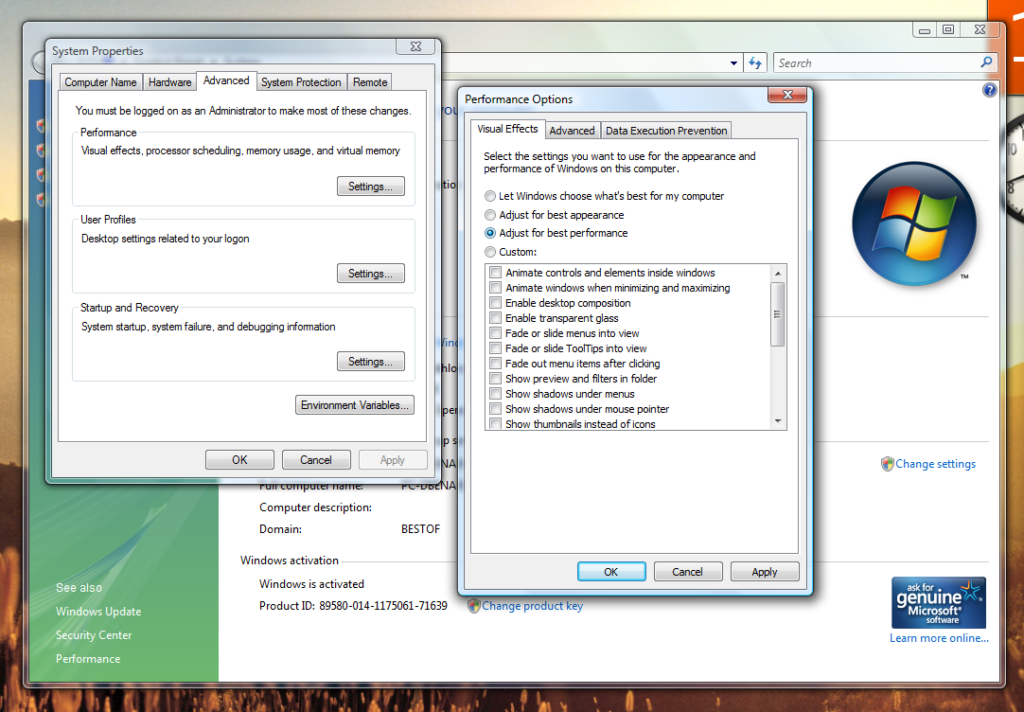Click the Product ID 89580-014-1175061-71639 text
This screenshot has width=1024, height=712.
(x=353, y=606)
